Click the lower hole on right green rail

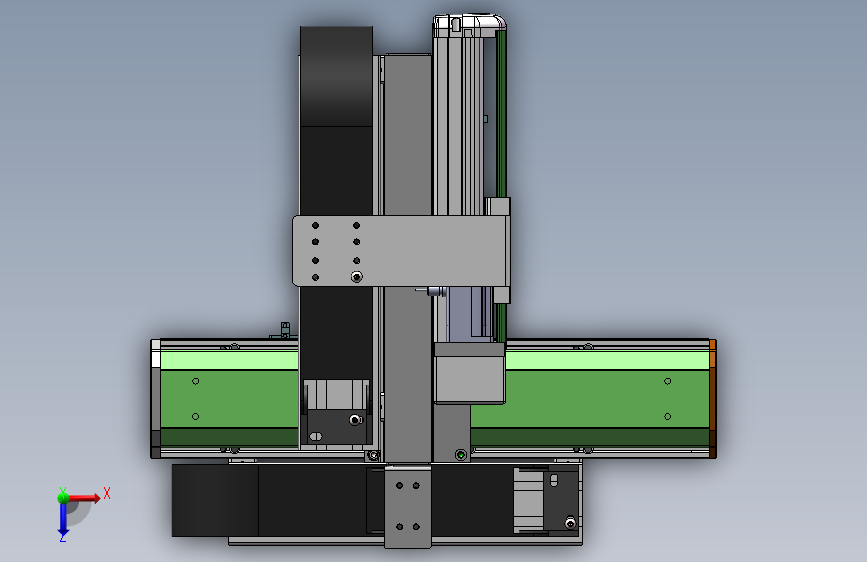(x=667, y=417)
